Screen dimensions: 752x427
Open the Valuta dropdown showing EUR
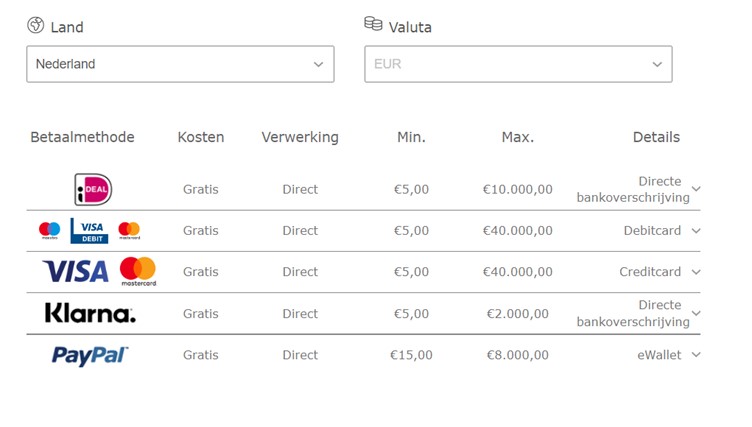coord(518,64)
